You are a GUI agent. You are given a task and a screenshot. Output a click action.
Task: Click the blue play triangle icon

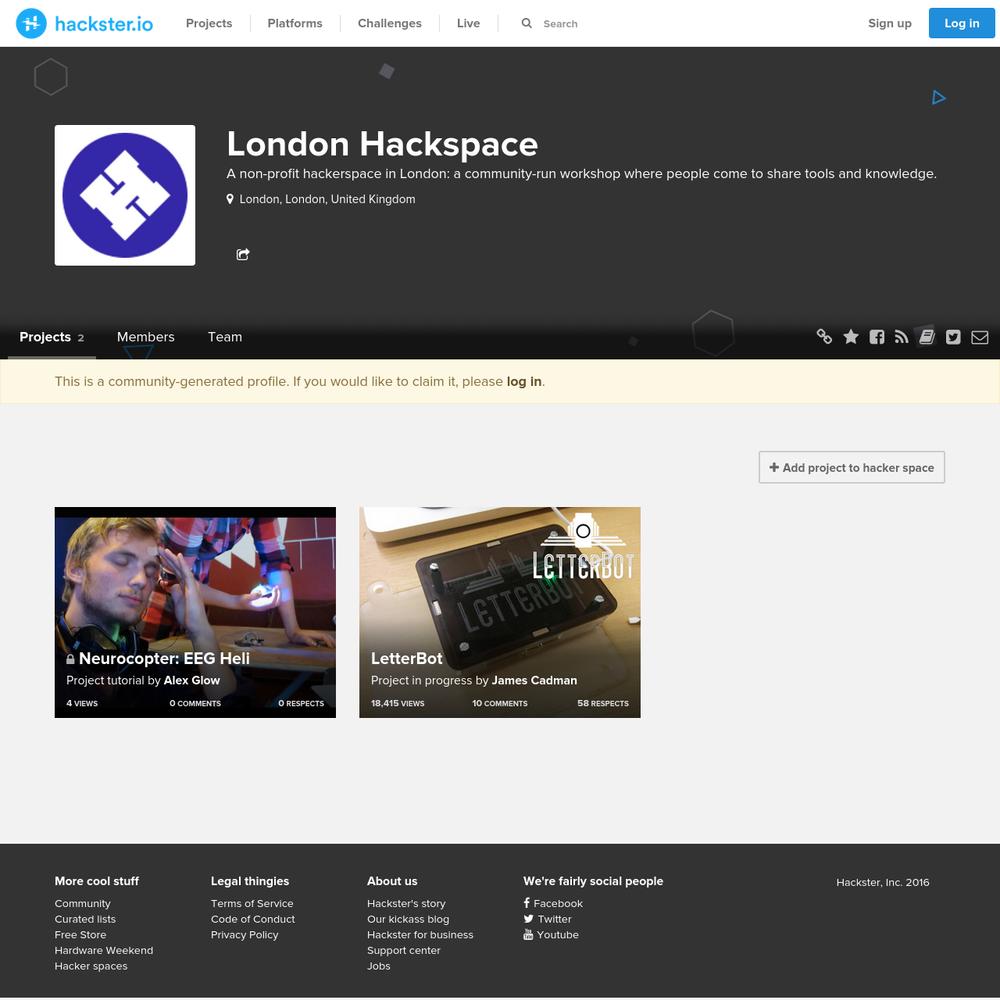pyautogui.click(x=938, y=98)
